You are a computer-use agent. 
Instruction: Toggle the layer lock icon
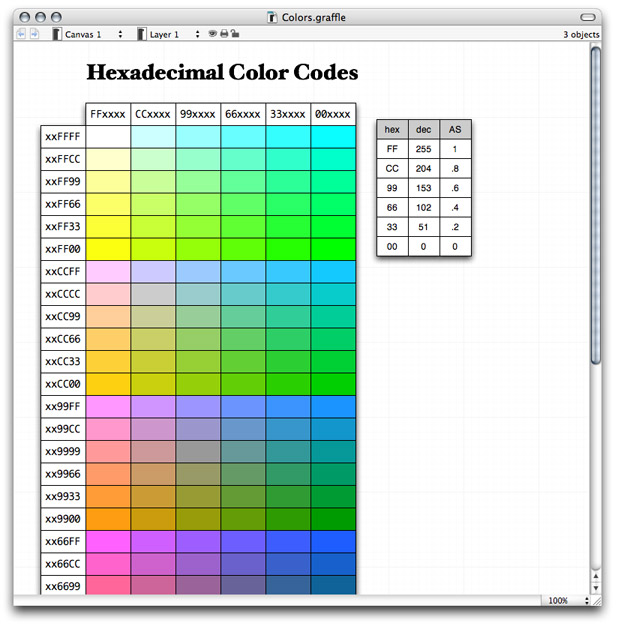[234, 34]
